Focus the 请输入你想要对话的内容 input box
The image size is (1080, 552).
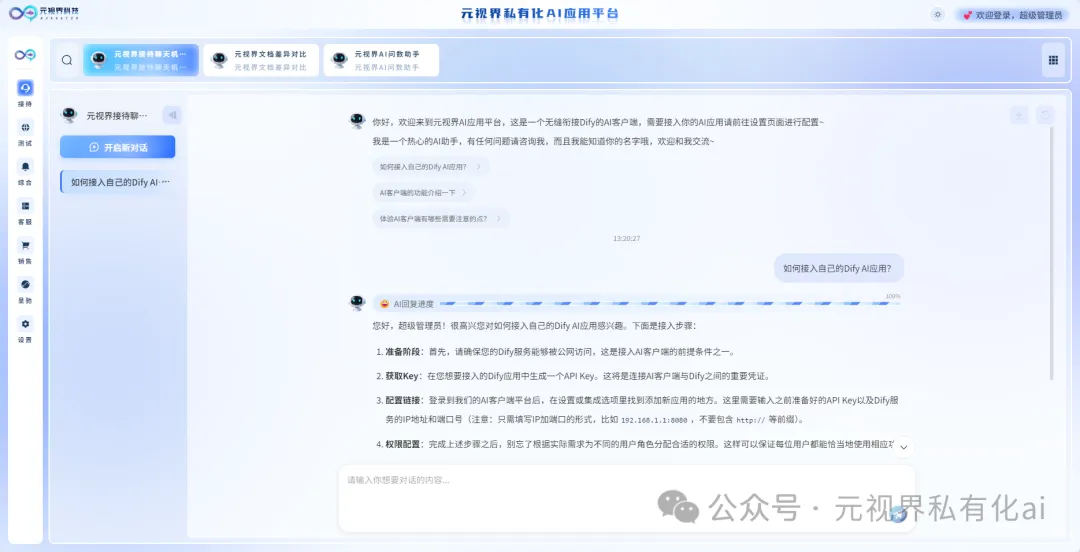626,498
